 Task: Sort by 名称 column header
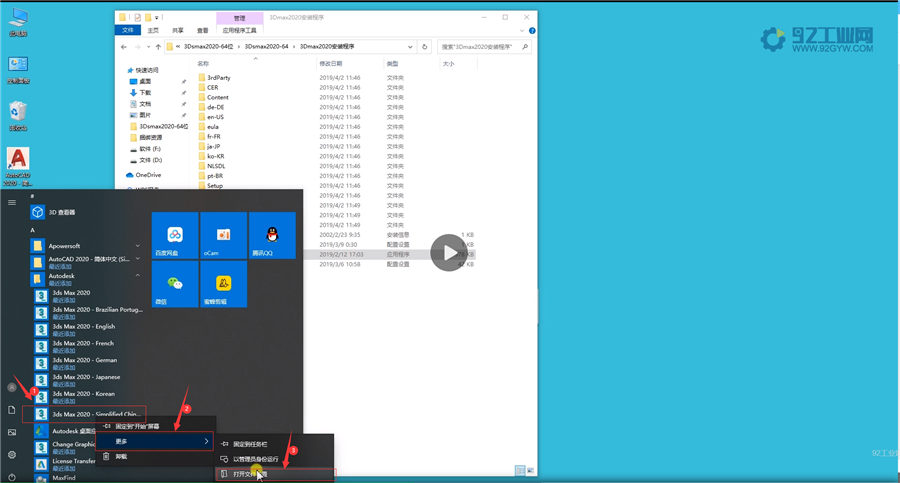pos(203,64)
